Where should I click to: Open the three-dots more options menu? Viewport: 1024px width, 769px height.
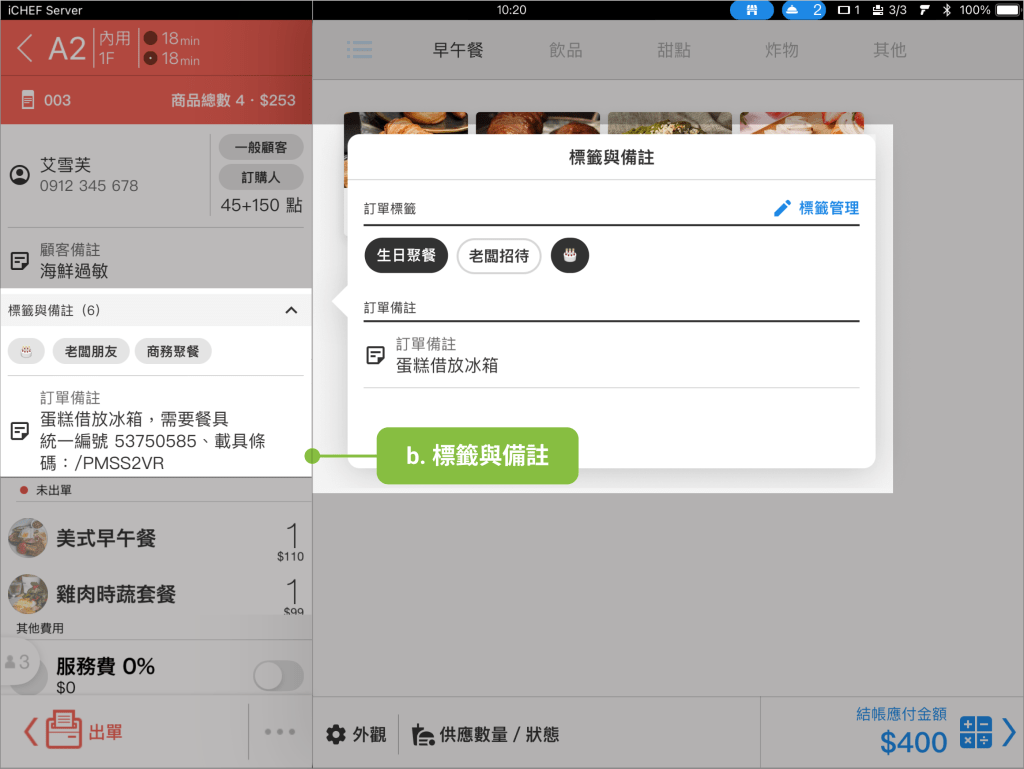click(x=280, y=732)
